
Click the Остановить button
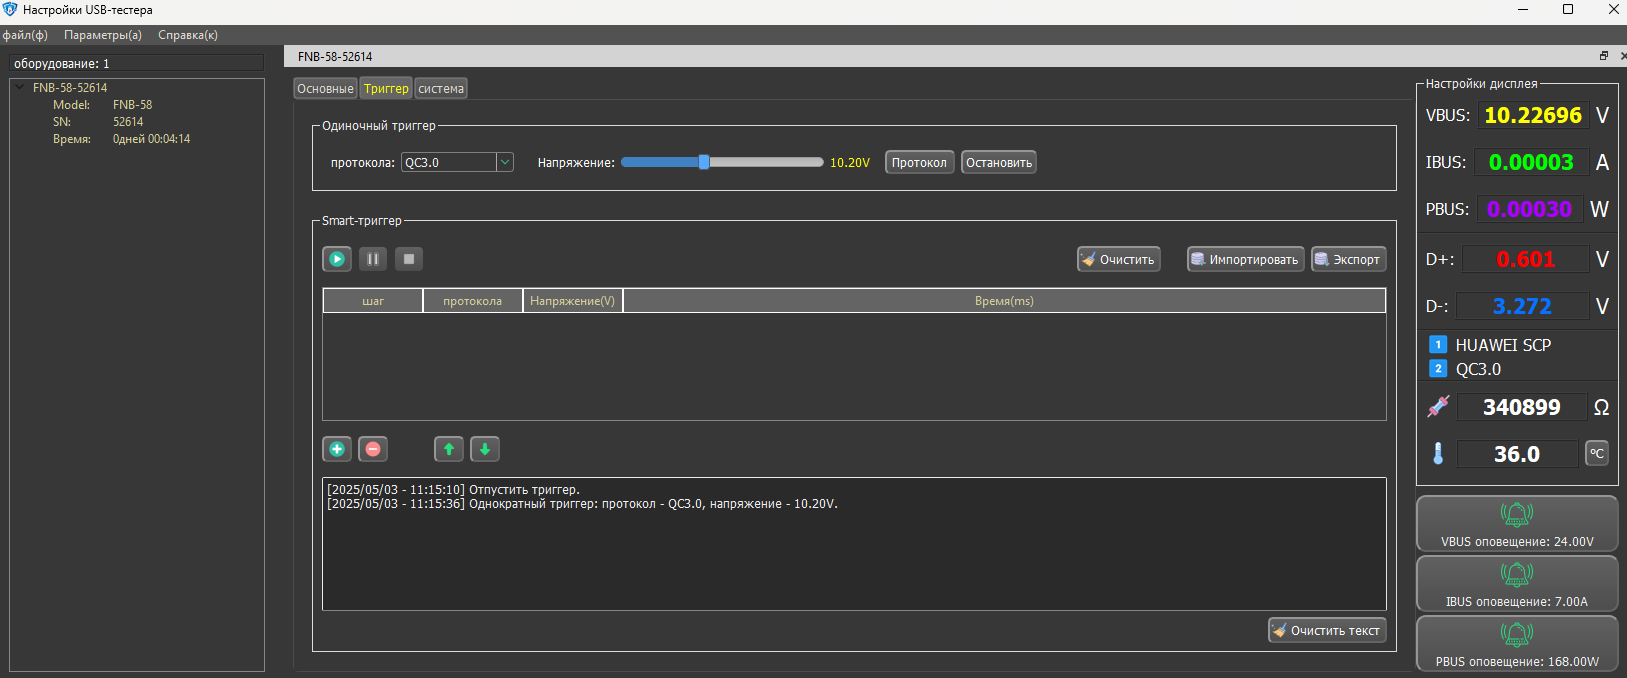coord(999,163)
